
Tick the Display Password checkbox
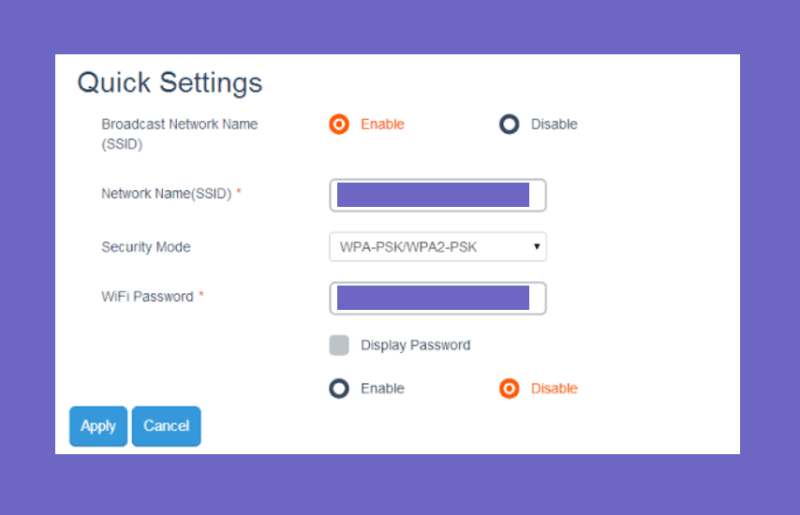point(339,345)
